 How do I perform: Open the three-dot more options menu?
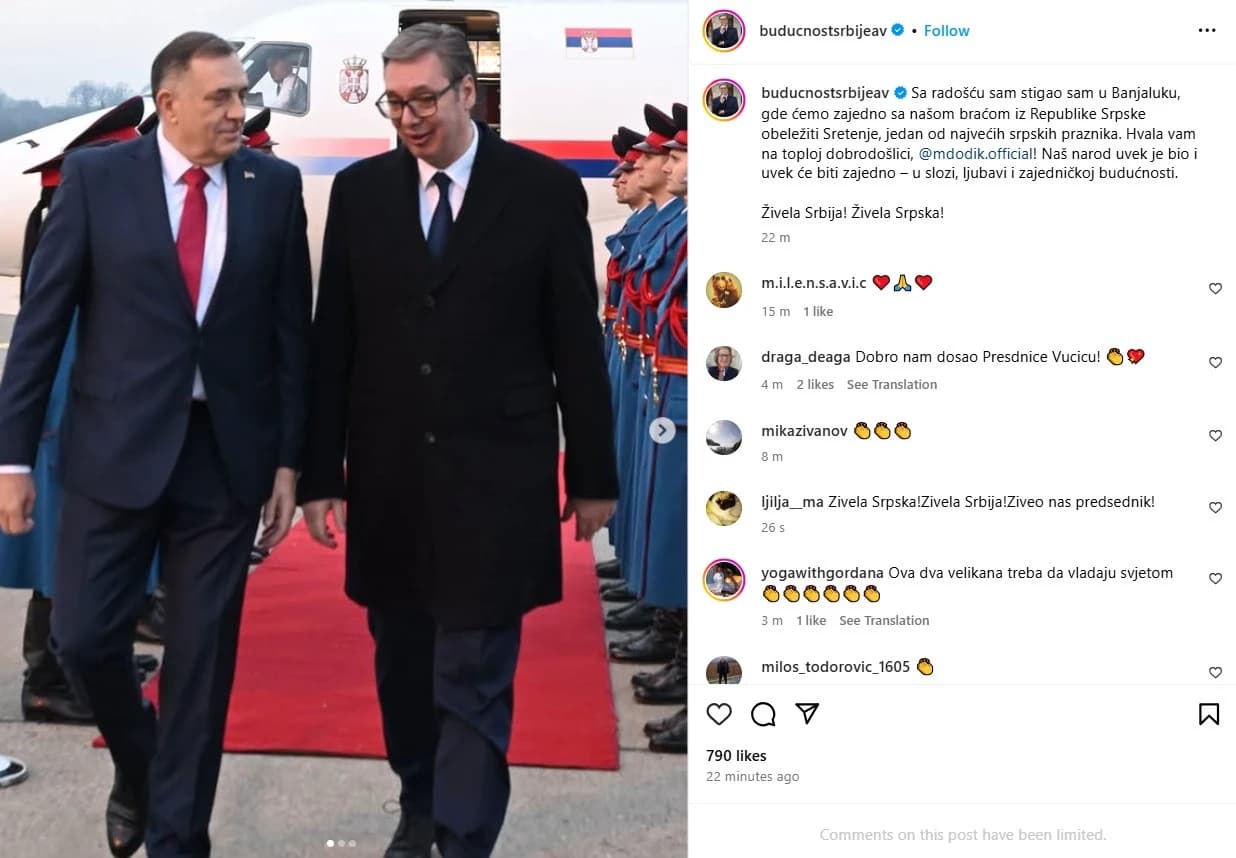click(x=1207, y=30)
